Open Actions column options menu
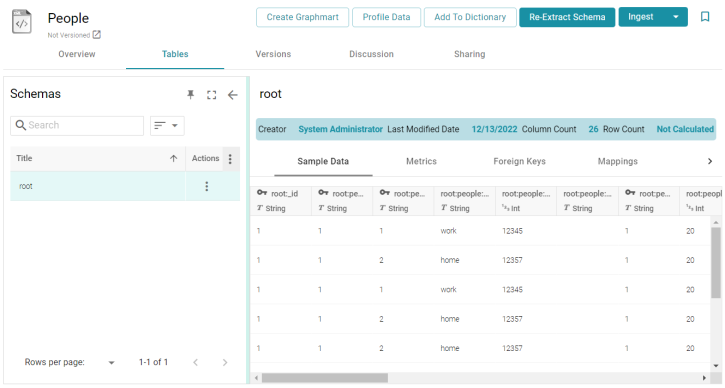Image resolution: width=725 pixels, height=388 pixels. (x=230, y=159)
